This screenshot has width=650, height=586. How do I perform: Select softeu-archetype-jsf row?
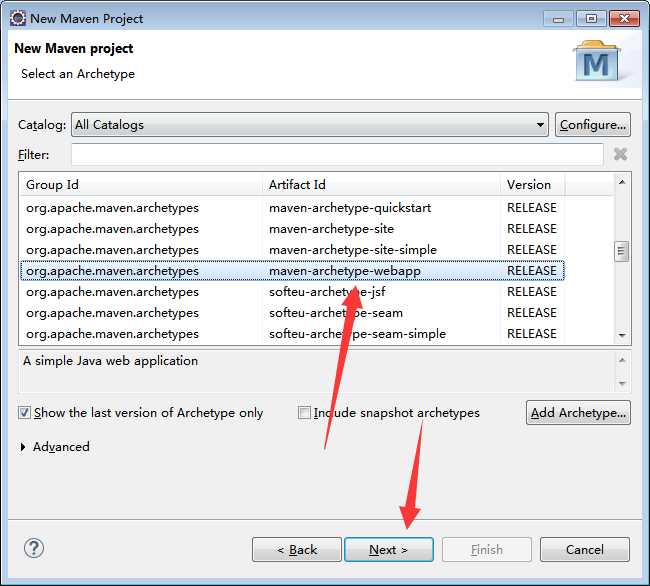[292, 292]
